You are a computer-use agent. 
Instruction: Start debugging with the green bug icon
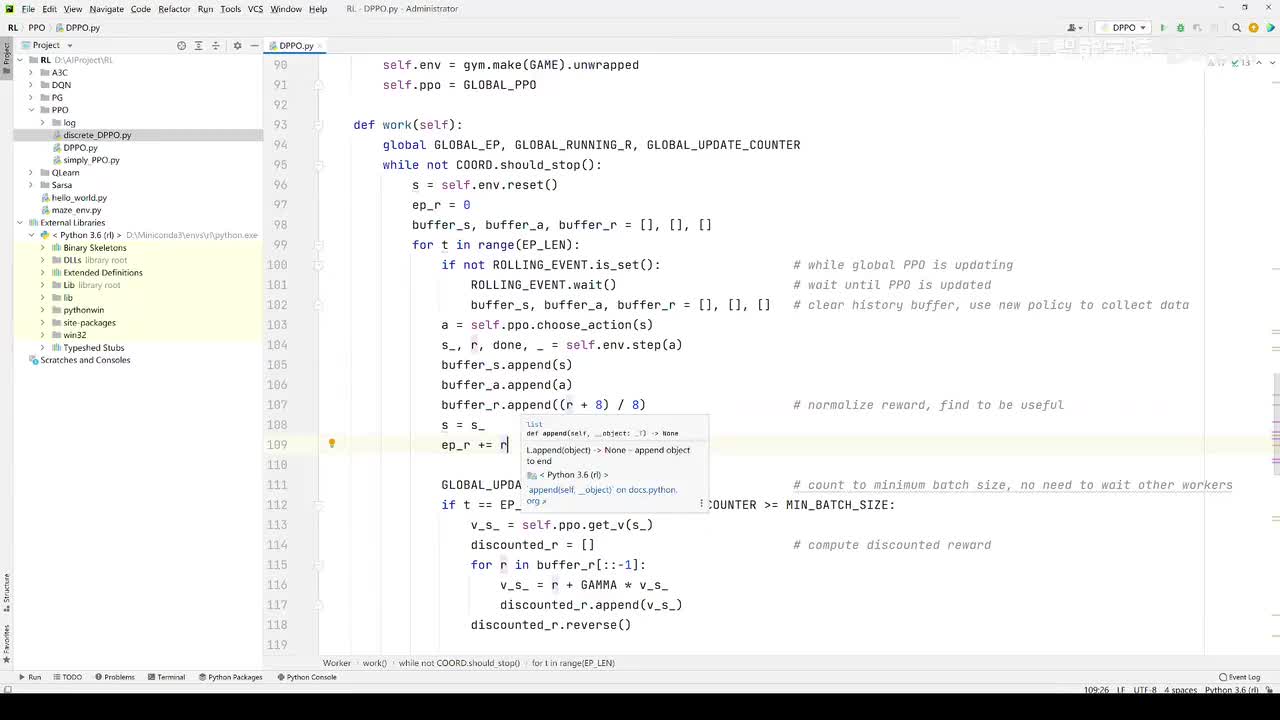point(1180,28)
